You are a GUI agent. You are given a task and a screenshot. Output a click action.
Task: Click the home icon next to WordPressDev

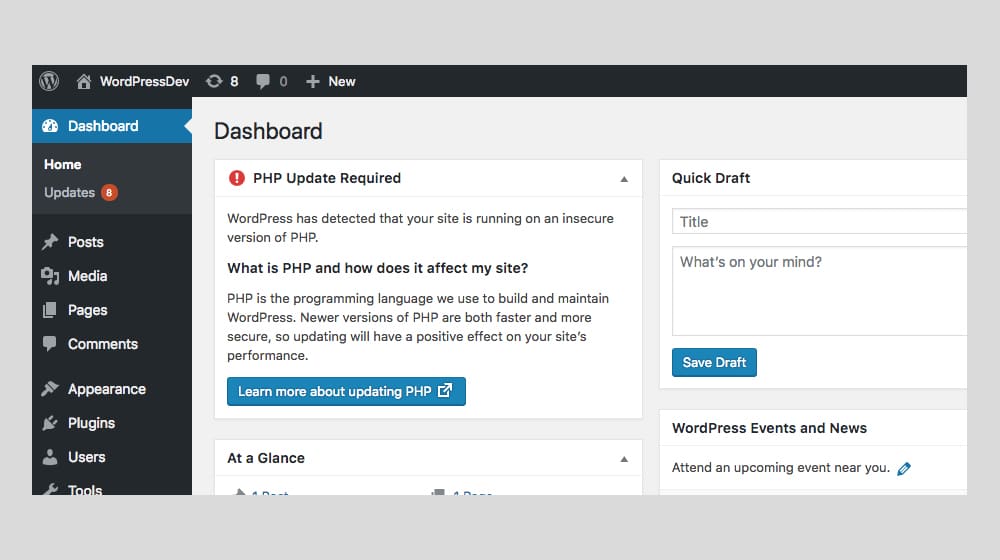pyautogui.click(x=84, y=81)
